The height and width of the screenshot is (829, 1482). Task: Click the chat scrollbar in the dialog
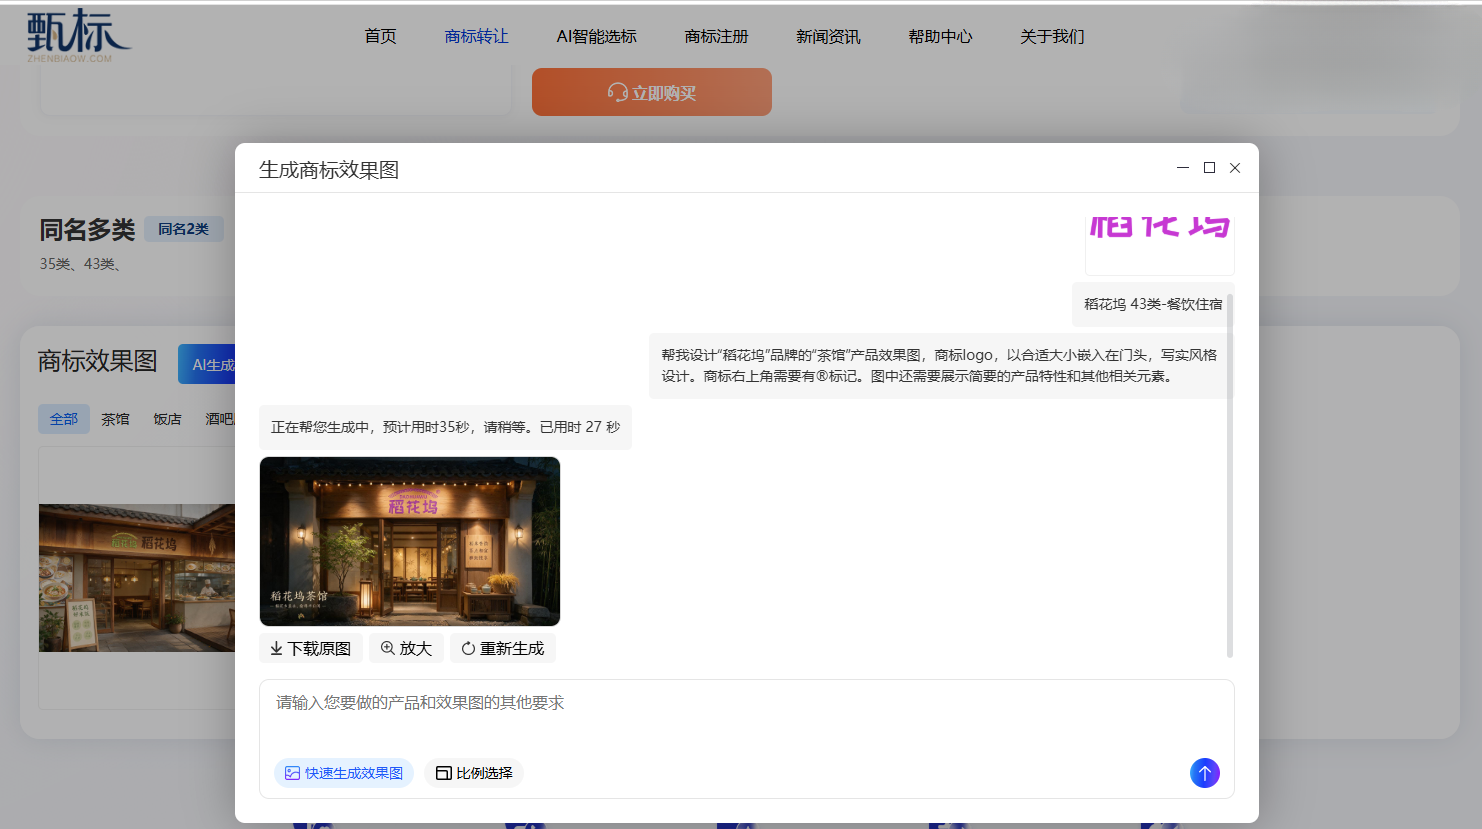tap(1230, 476)
